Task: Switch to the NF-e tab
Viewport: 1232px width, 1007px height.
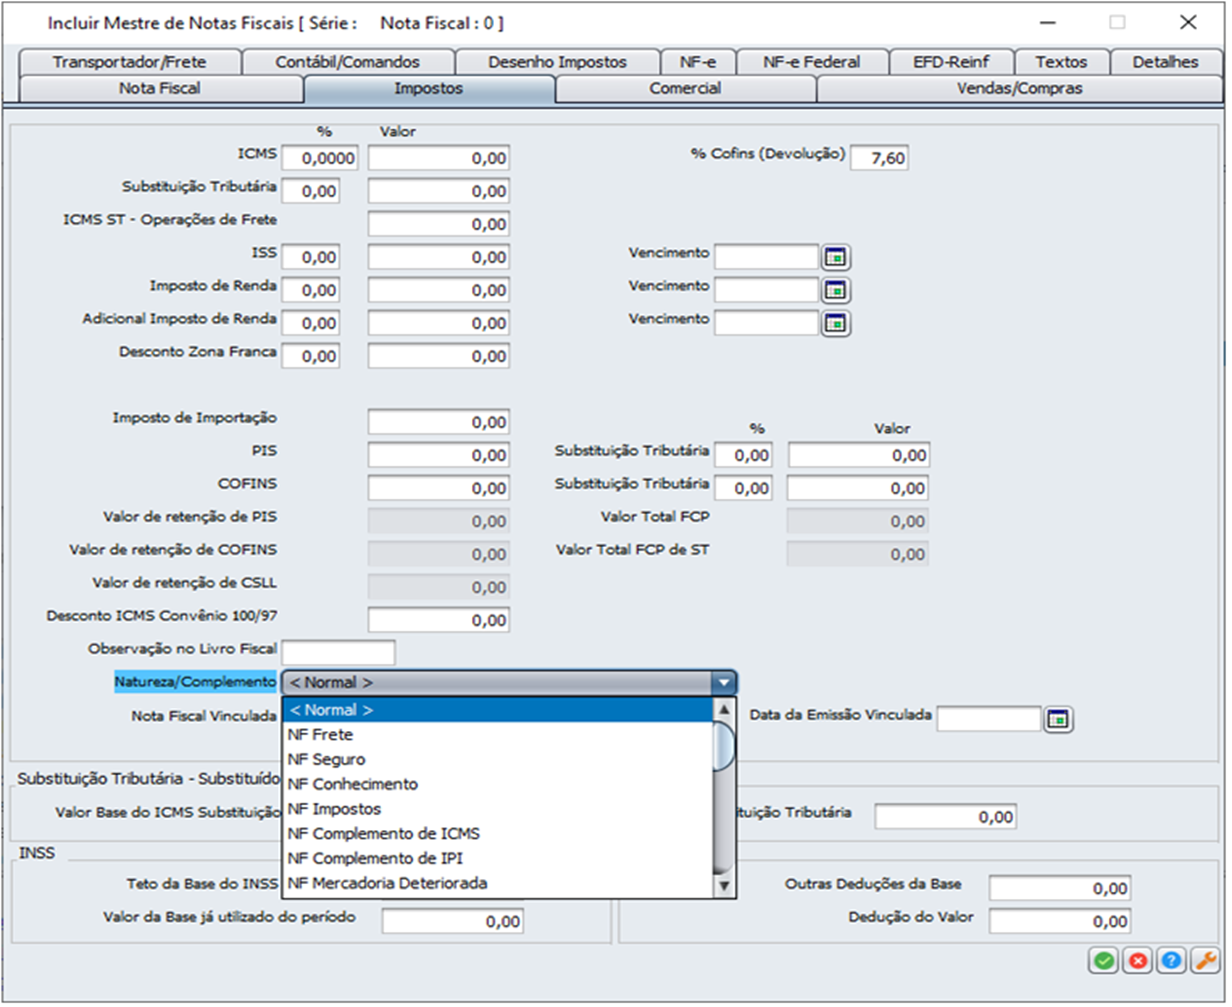Action: click(x=698, y=62)
